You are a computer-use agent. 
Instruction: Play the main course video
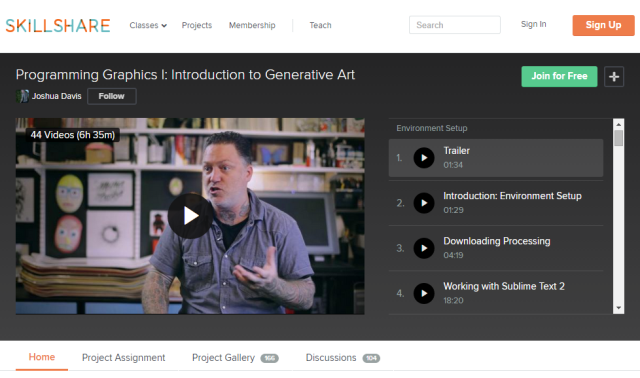pos(190,216)
